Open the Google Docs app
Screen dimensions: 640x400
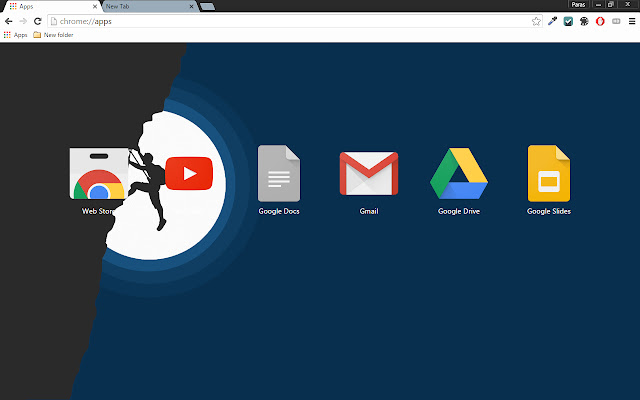[x=279, y=173]
